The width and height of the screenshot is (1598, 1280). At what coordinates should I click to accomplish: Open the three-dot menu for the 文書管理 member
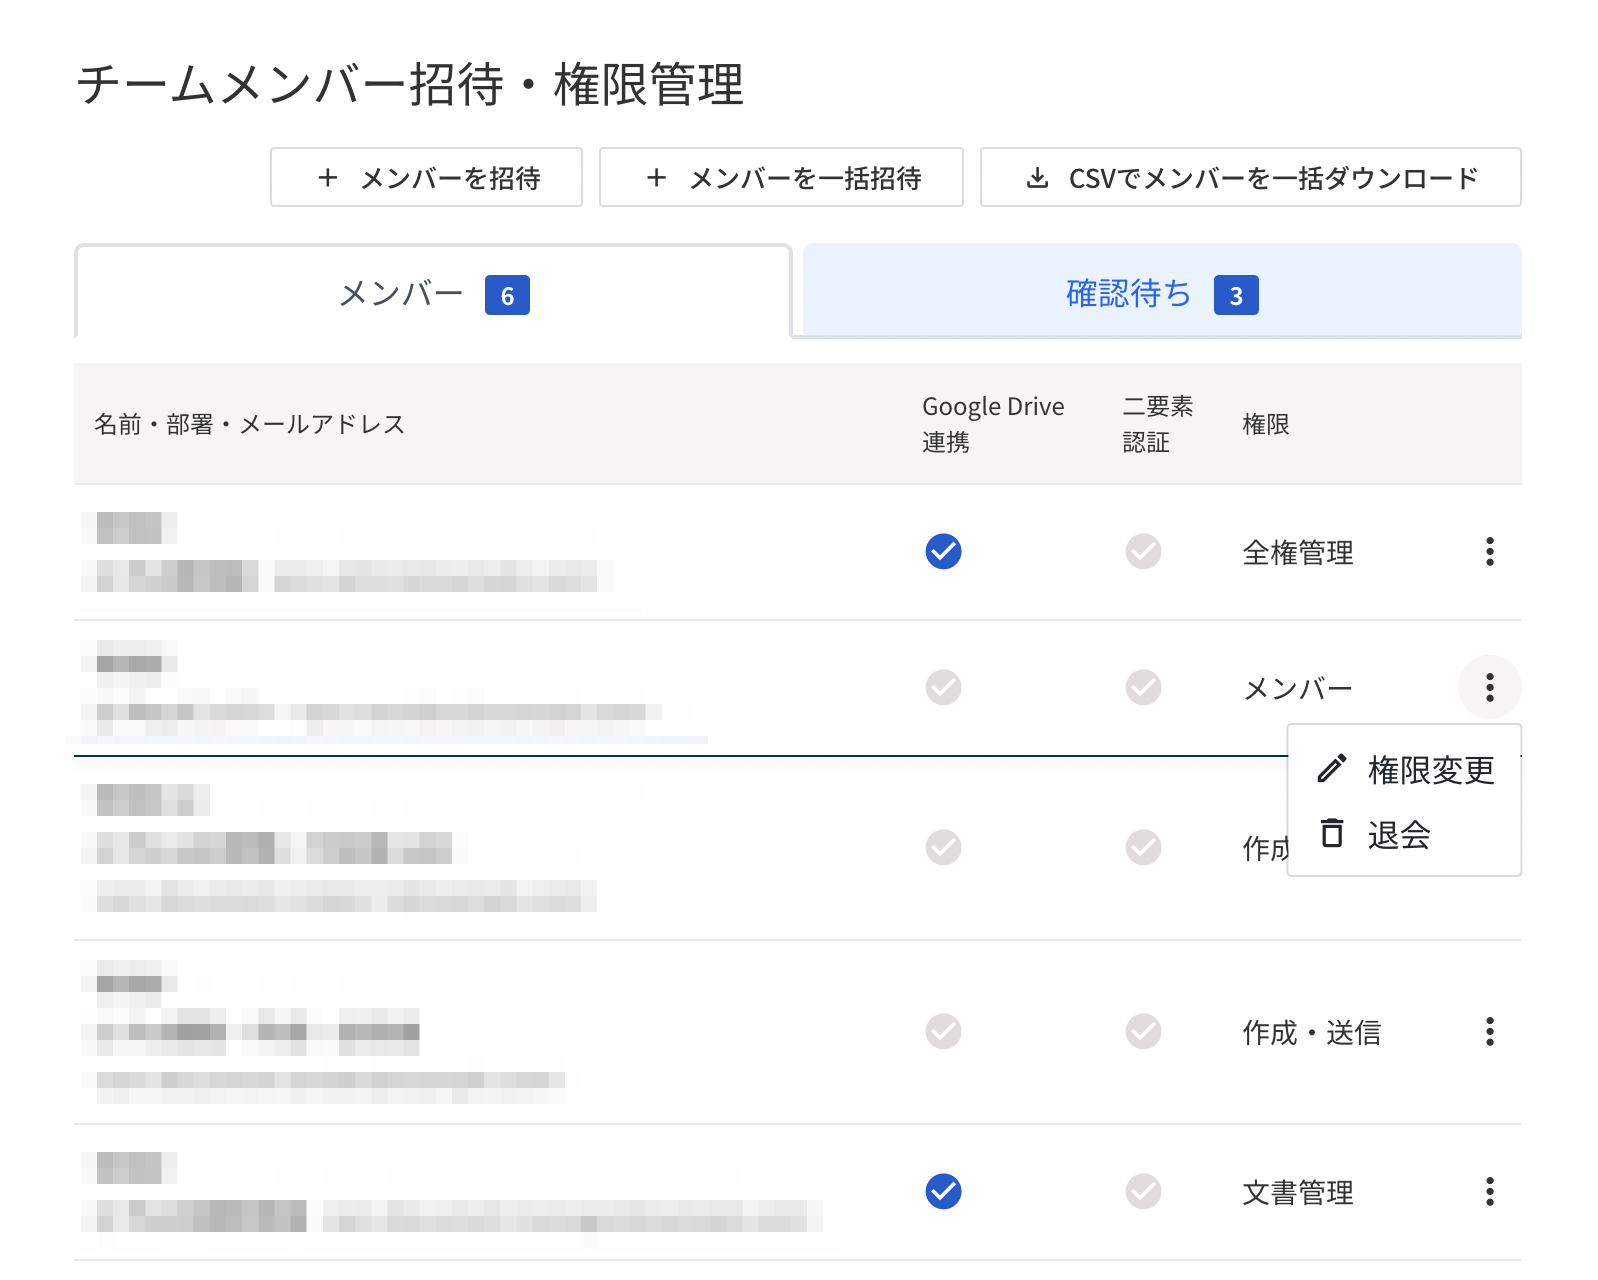tap(1489, 1191)
